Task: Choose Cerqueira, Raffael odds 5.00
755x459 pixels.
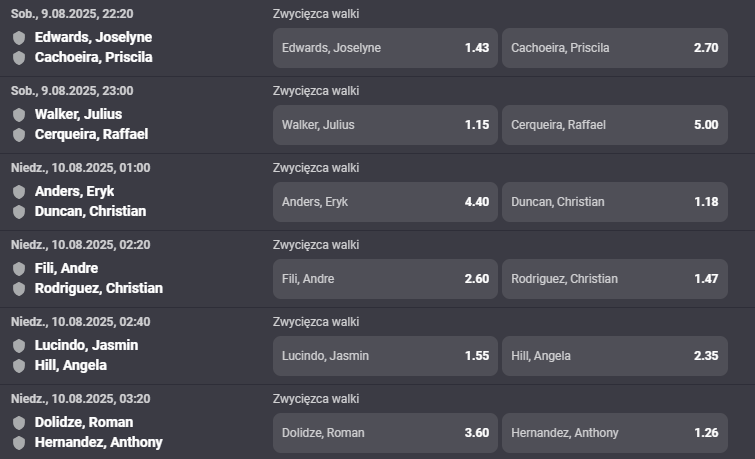Action: [615, 125]
